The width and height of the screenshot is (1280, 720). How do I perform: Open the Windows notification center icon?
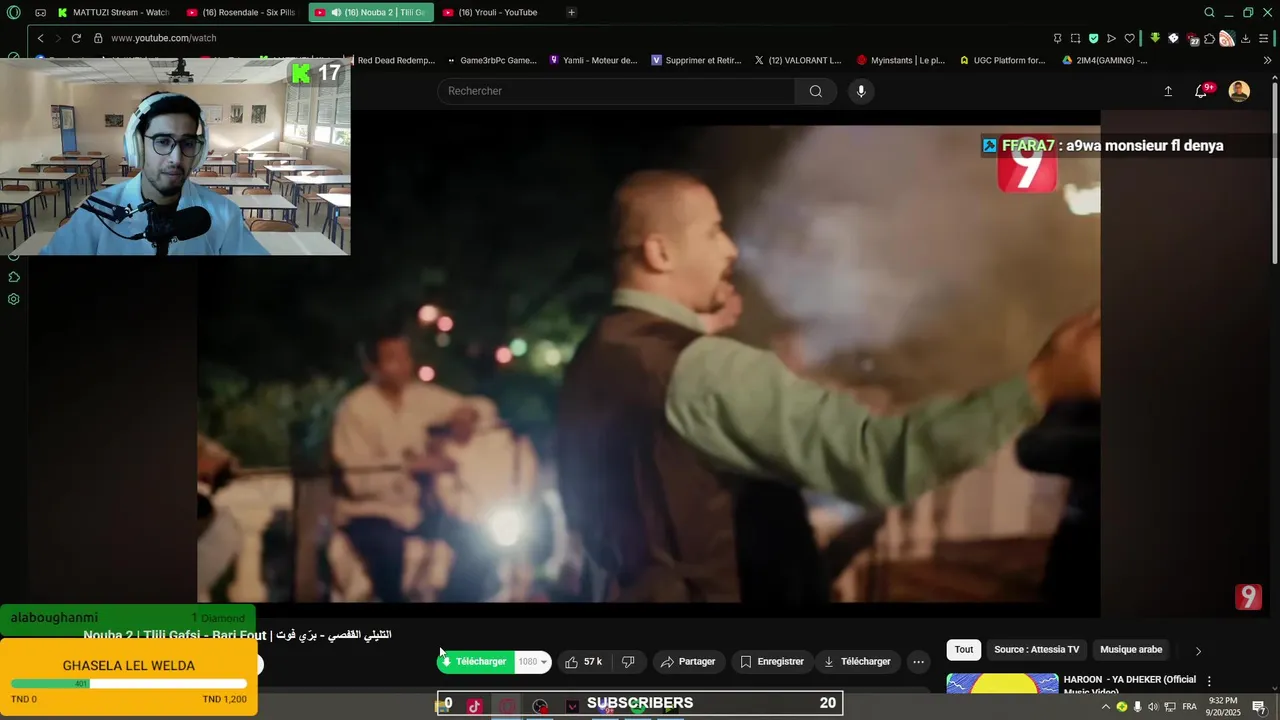[1259, 707]
